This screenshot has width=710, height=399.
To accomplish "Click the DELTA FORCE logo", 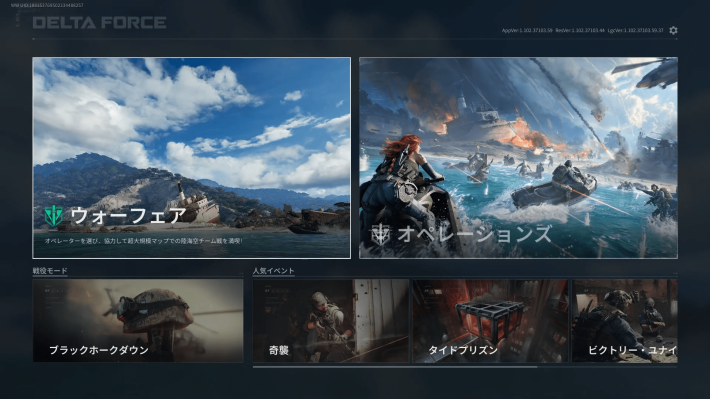I will click(x=100, y=23).
